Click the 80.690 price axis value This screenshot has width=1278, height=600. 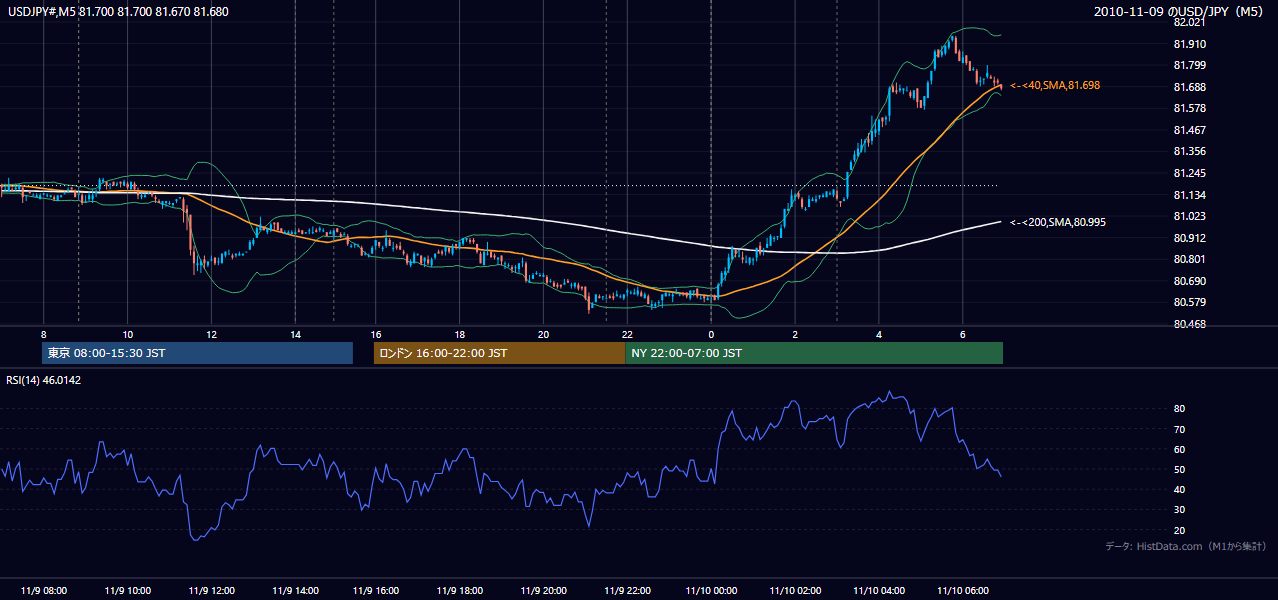(x=1191, y=281)
